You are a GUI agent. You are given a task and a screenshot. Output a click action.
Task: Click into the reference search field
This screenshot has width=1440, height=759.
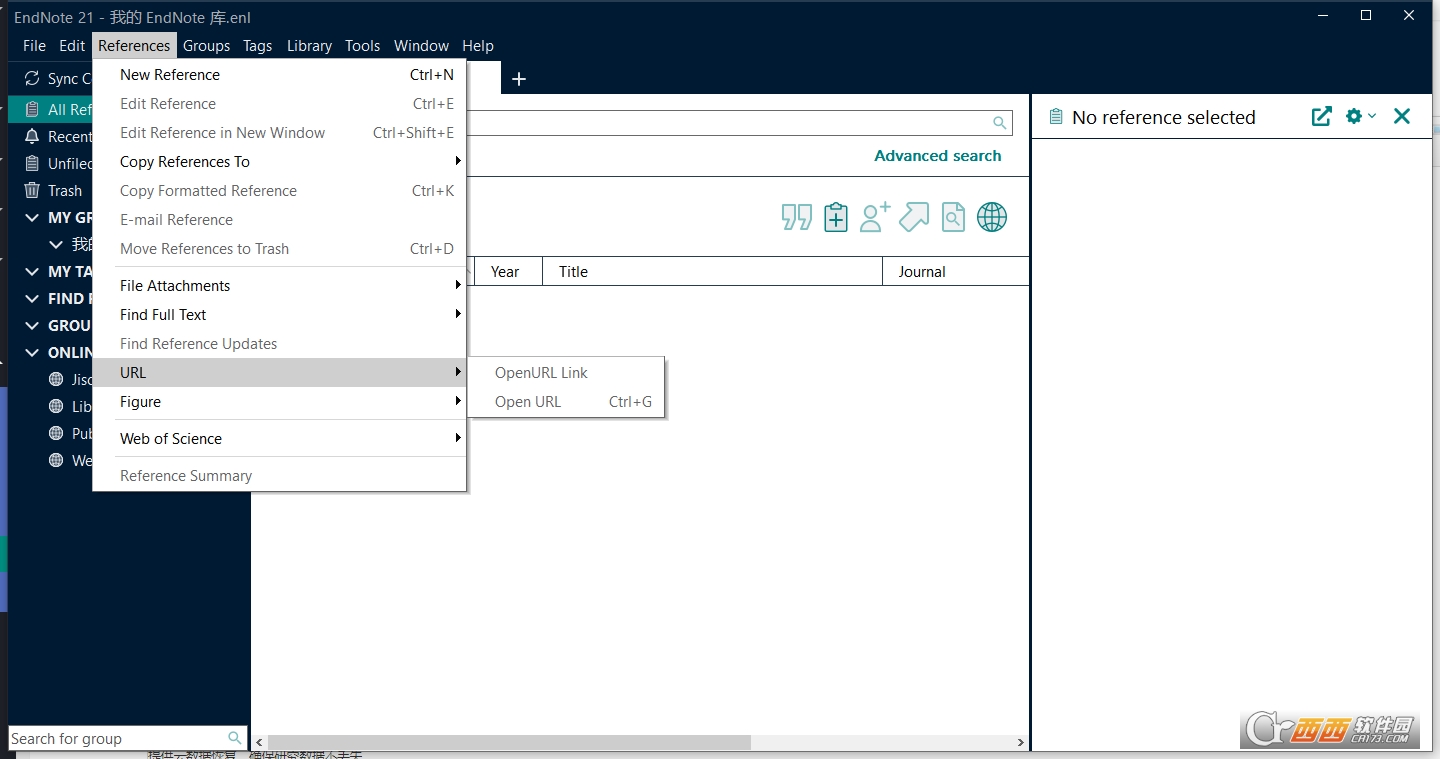740,123
